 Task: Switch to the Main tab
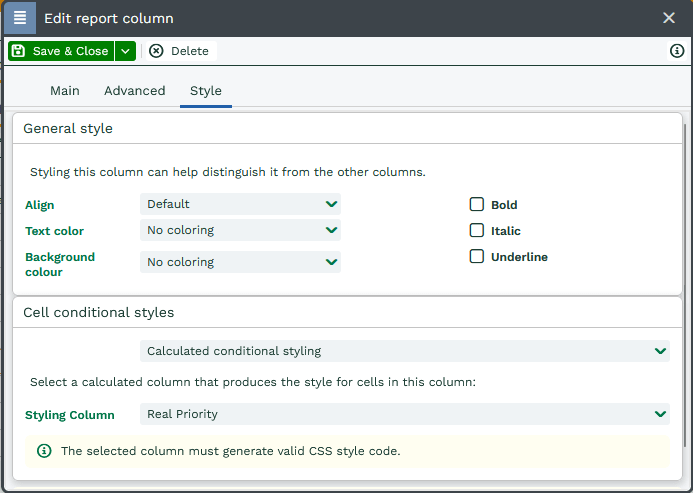[65, 91]
